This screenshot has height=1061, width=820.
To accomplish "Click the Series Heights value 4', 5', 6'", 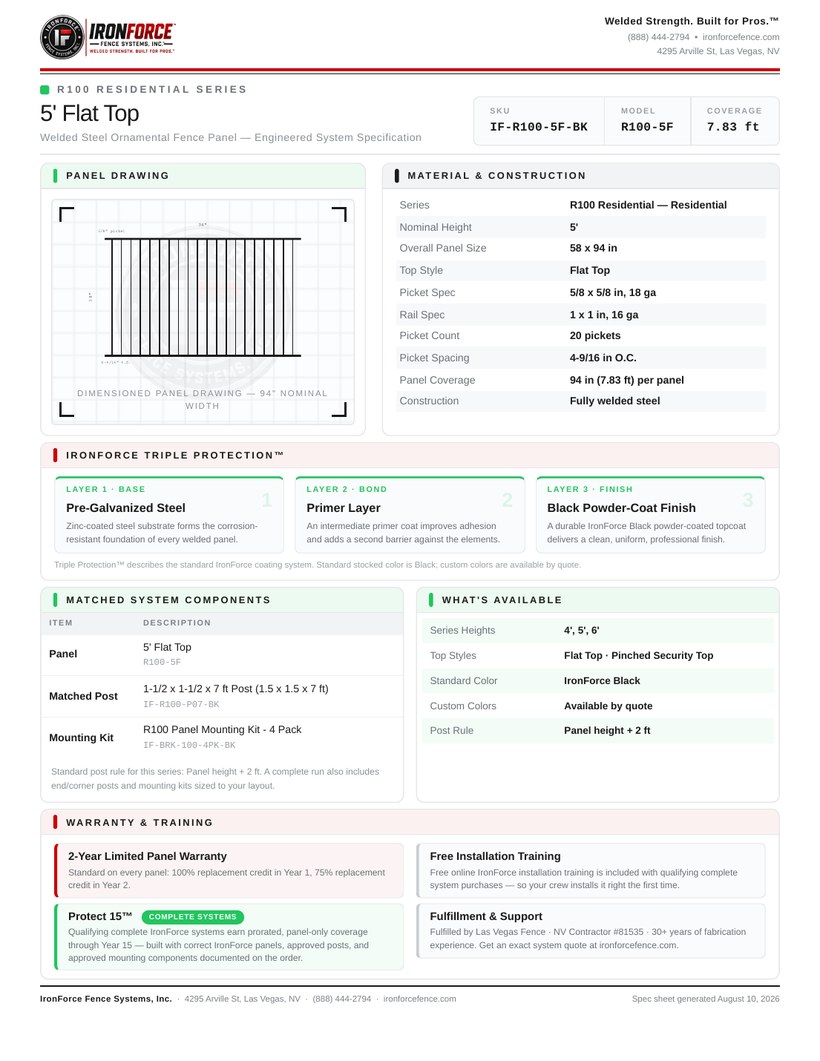I will click(x=582, y=631).
